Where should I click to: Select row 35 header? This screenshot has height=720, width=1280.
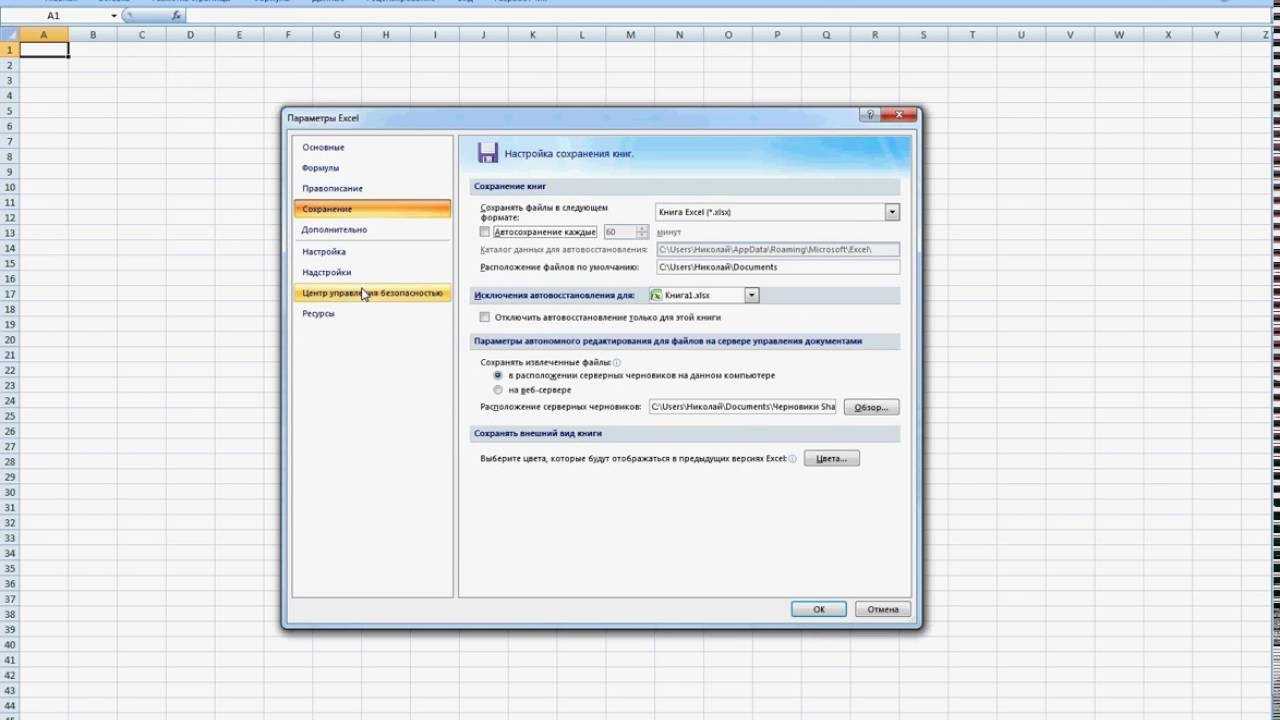click(x=10, y=569)
